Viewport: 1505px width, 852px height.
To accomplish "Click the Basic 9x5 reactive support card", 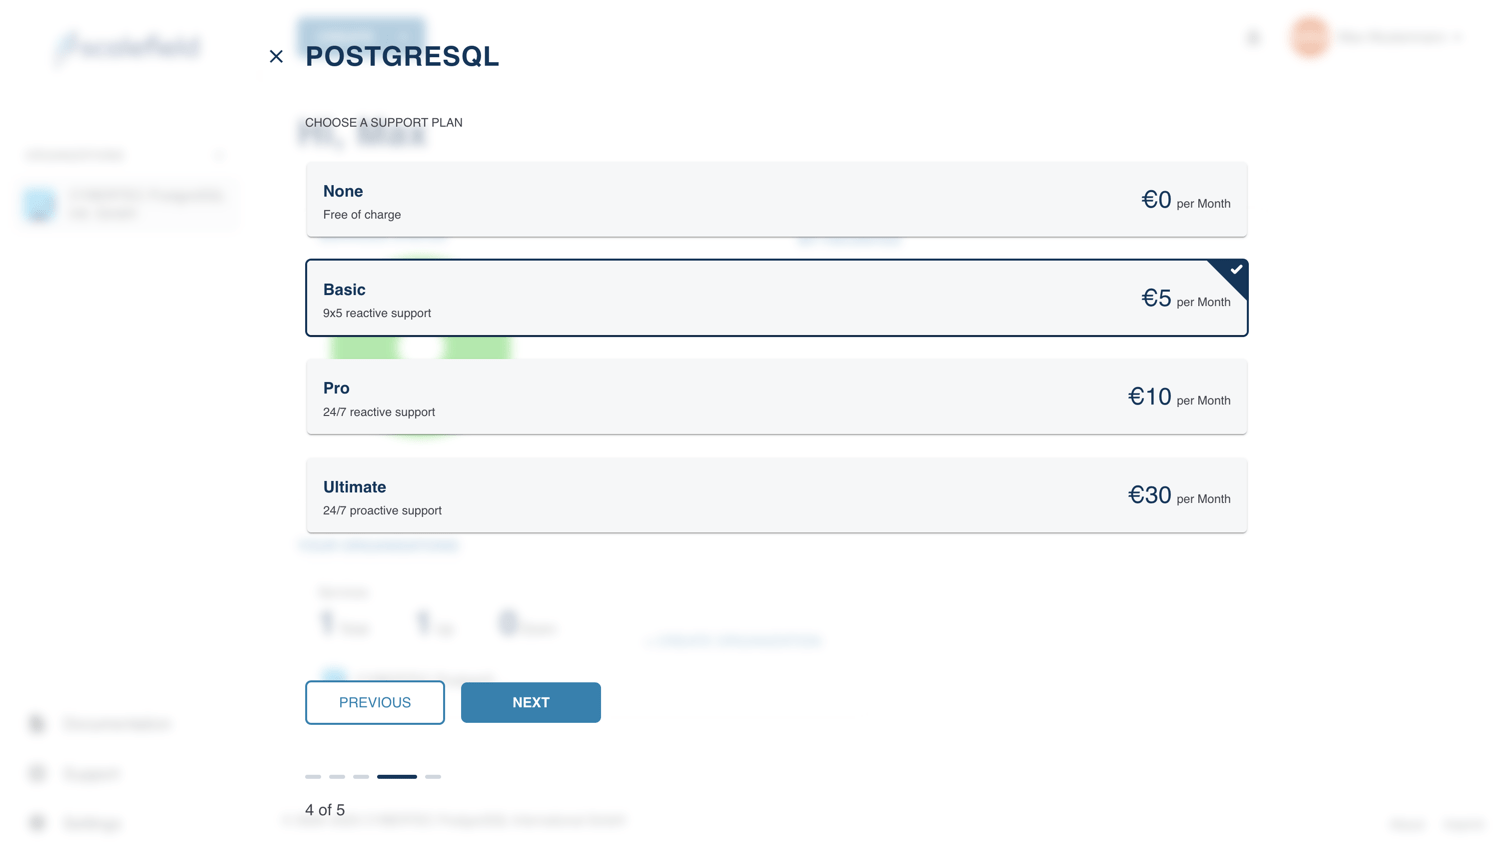I will point(776,299).
